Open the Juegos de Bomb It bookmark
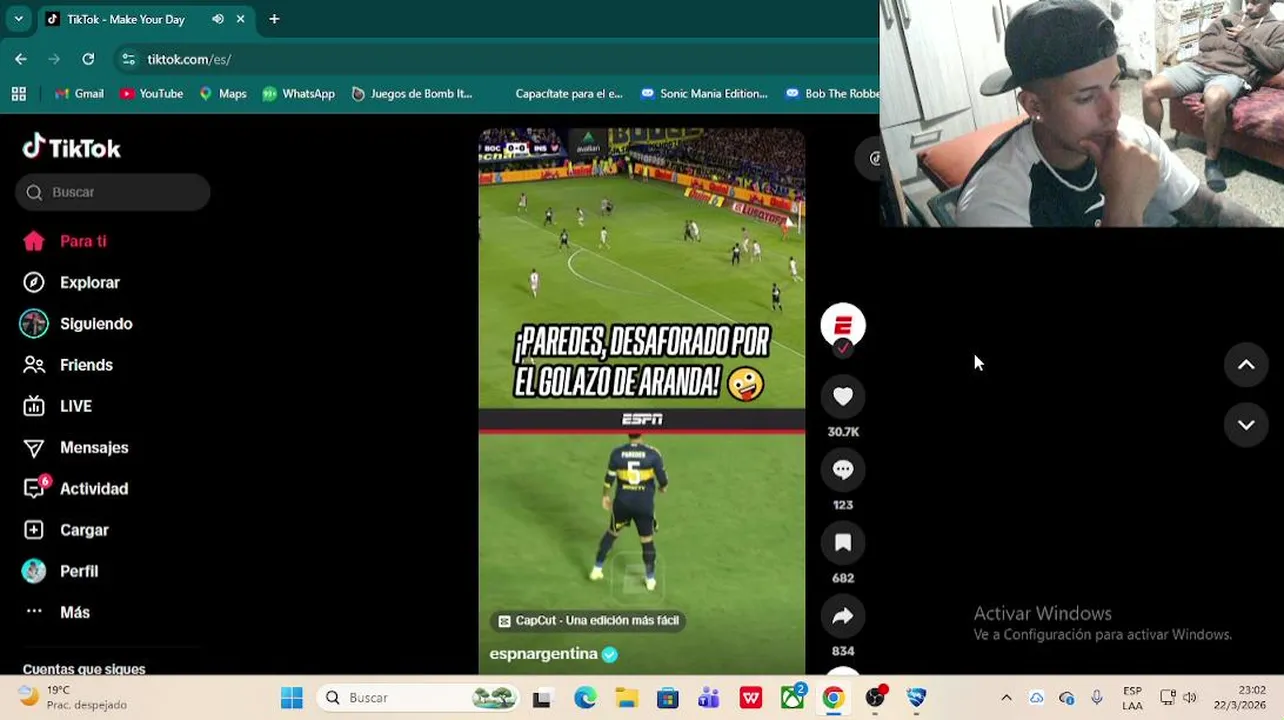This screenshot has height=720, width=1284. point(411,93)
